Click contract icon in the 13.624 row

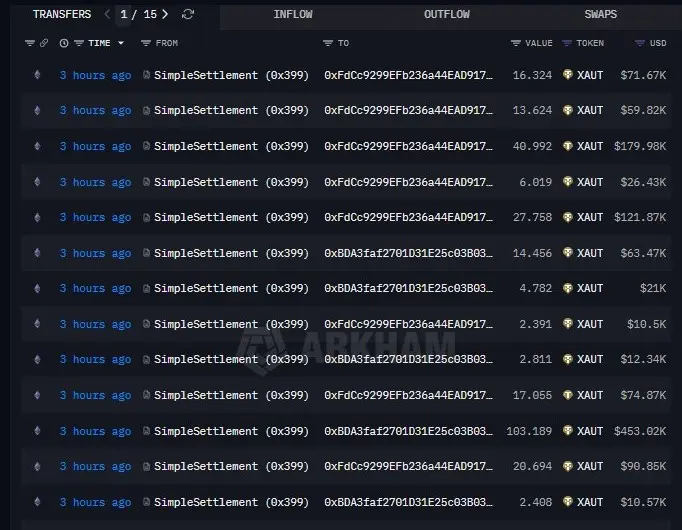[x=147, y=110]
